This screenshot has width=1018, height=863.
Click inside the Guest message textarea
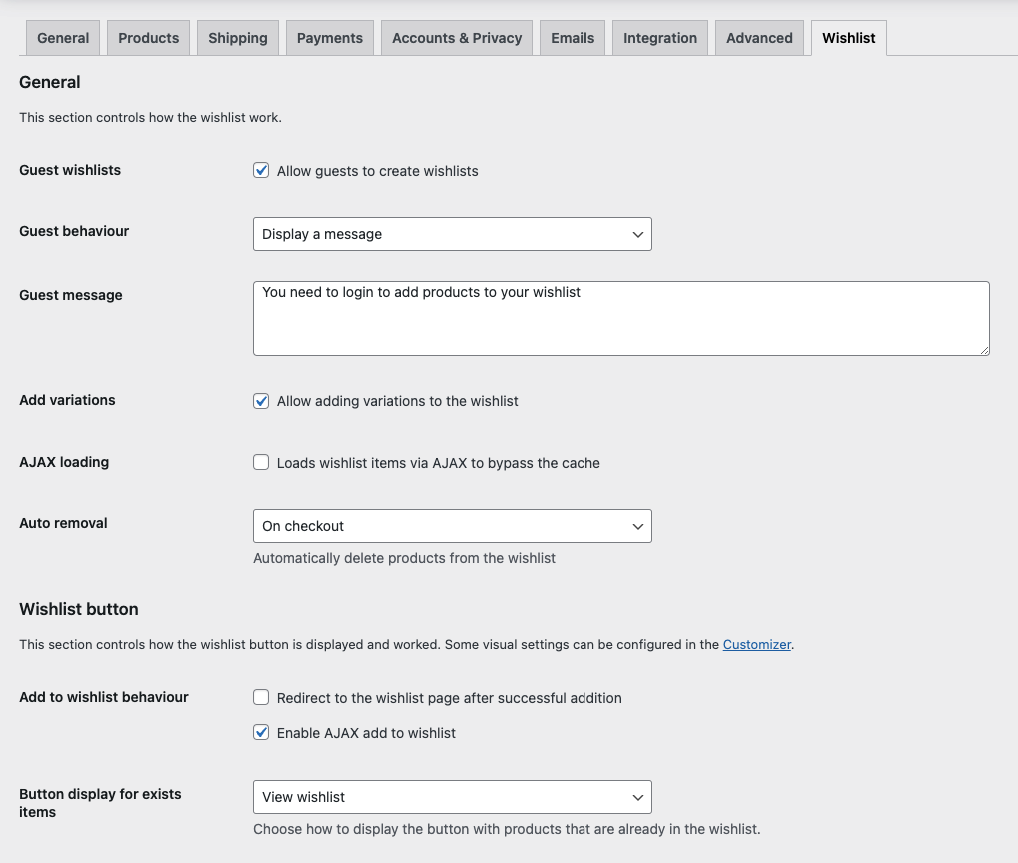(620, 320)
